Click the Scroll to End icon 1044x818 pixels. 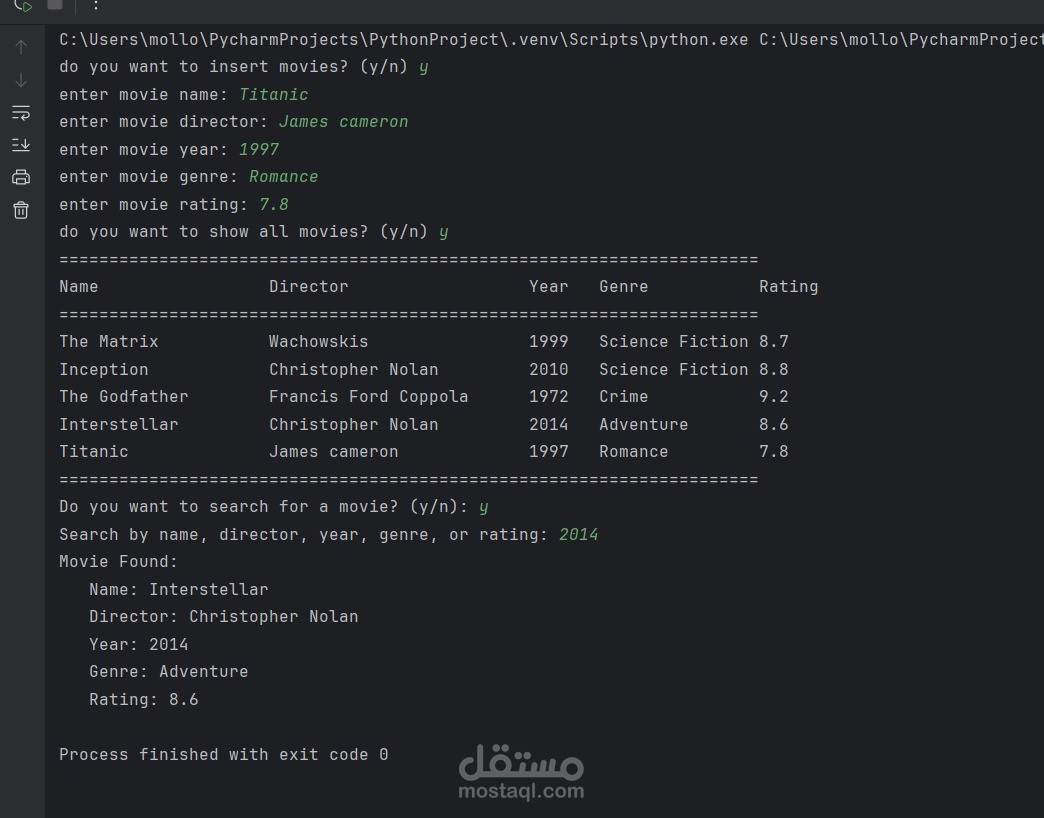pyautogui.click(x=21, y=145)
